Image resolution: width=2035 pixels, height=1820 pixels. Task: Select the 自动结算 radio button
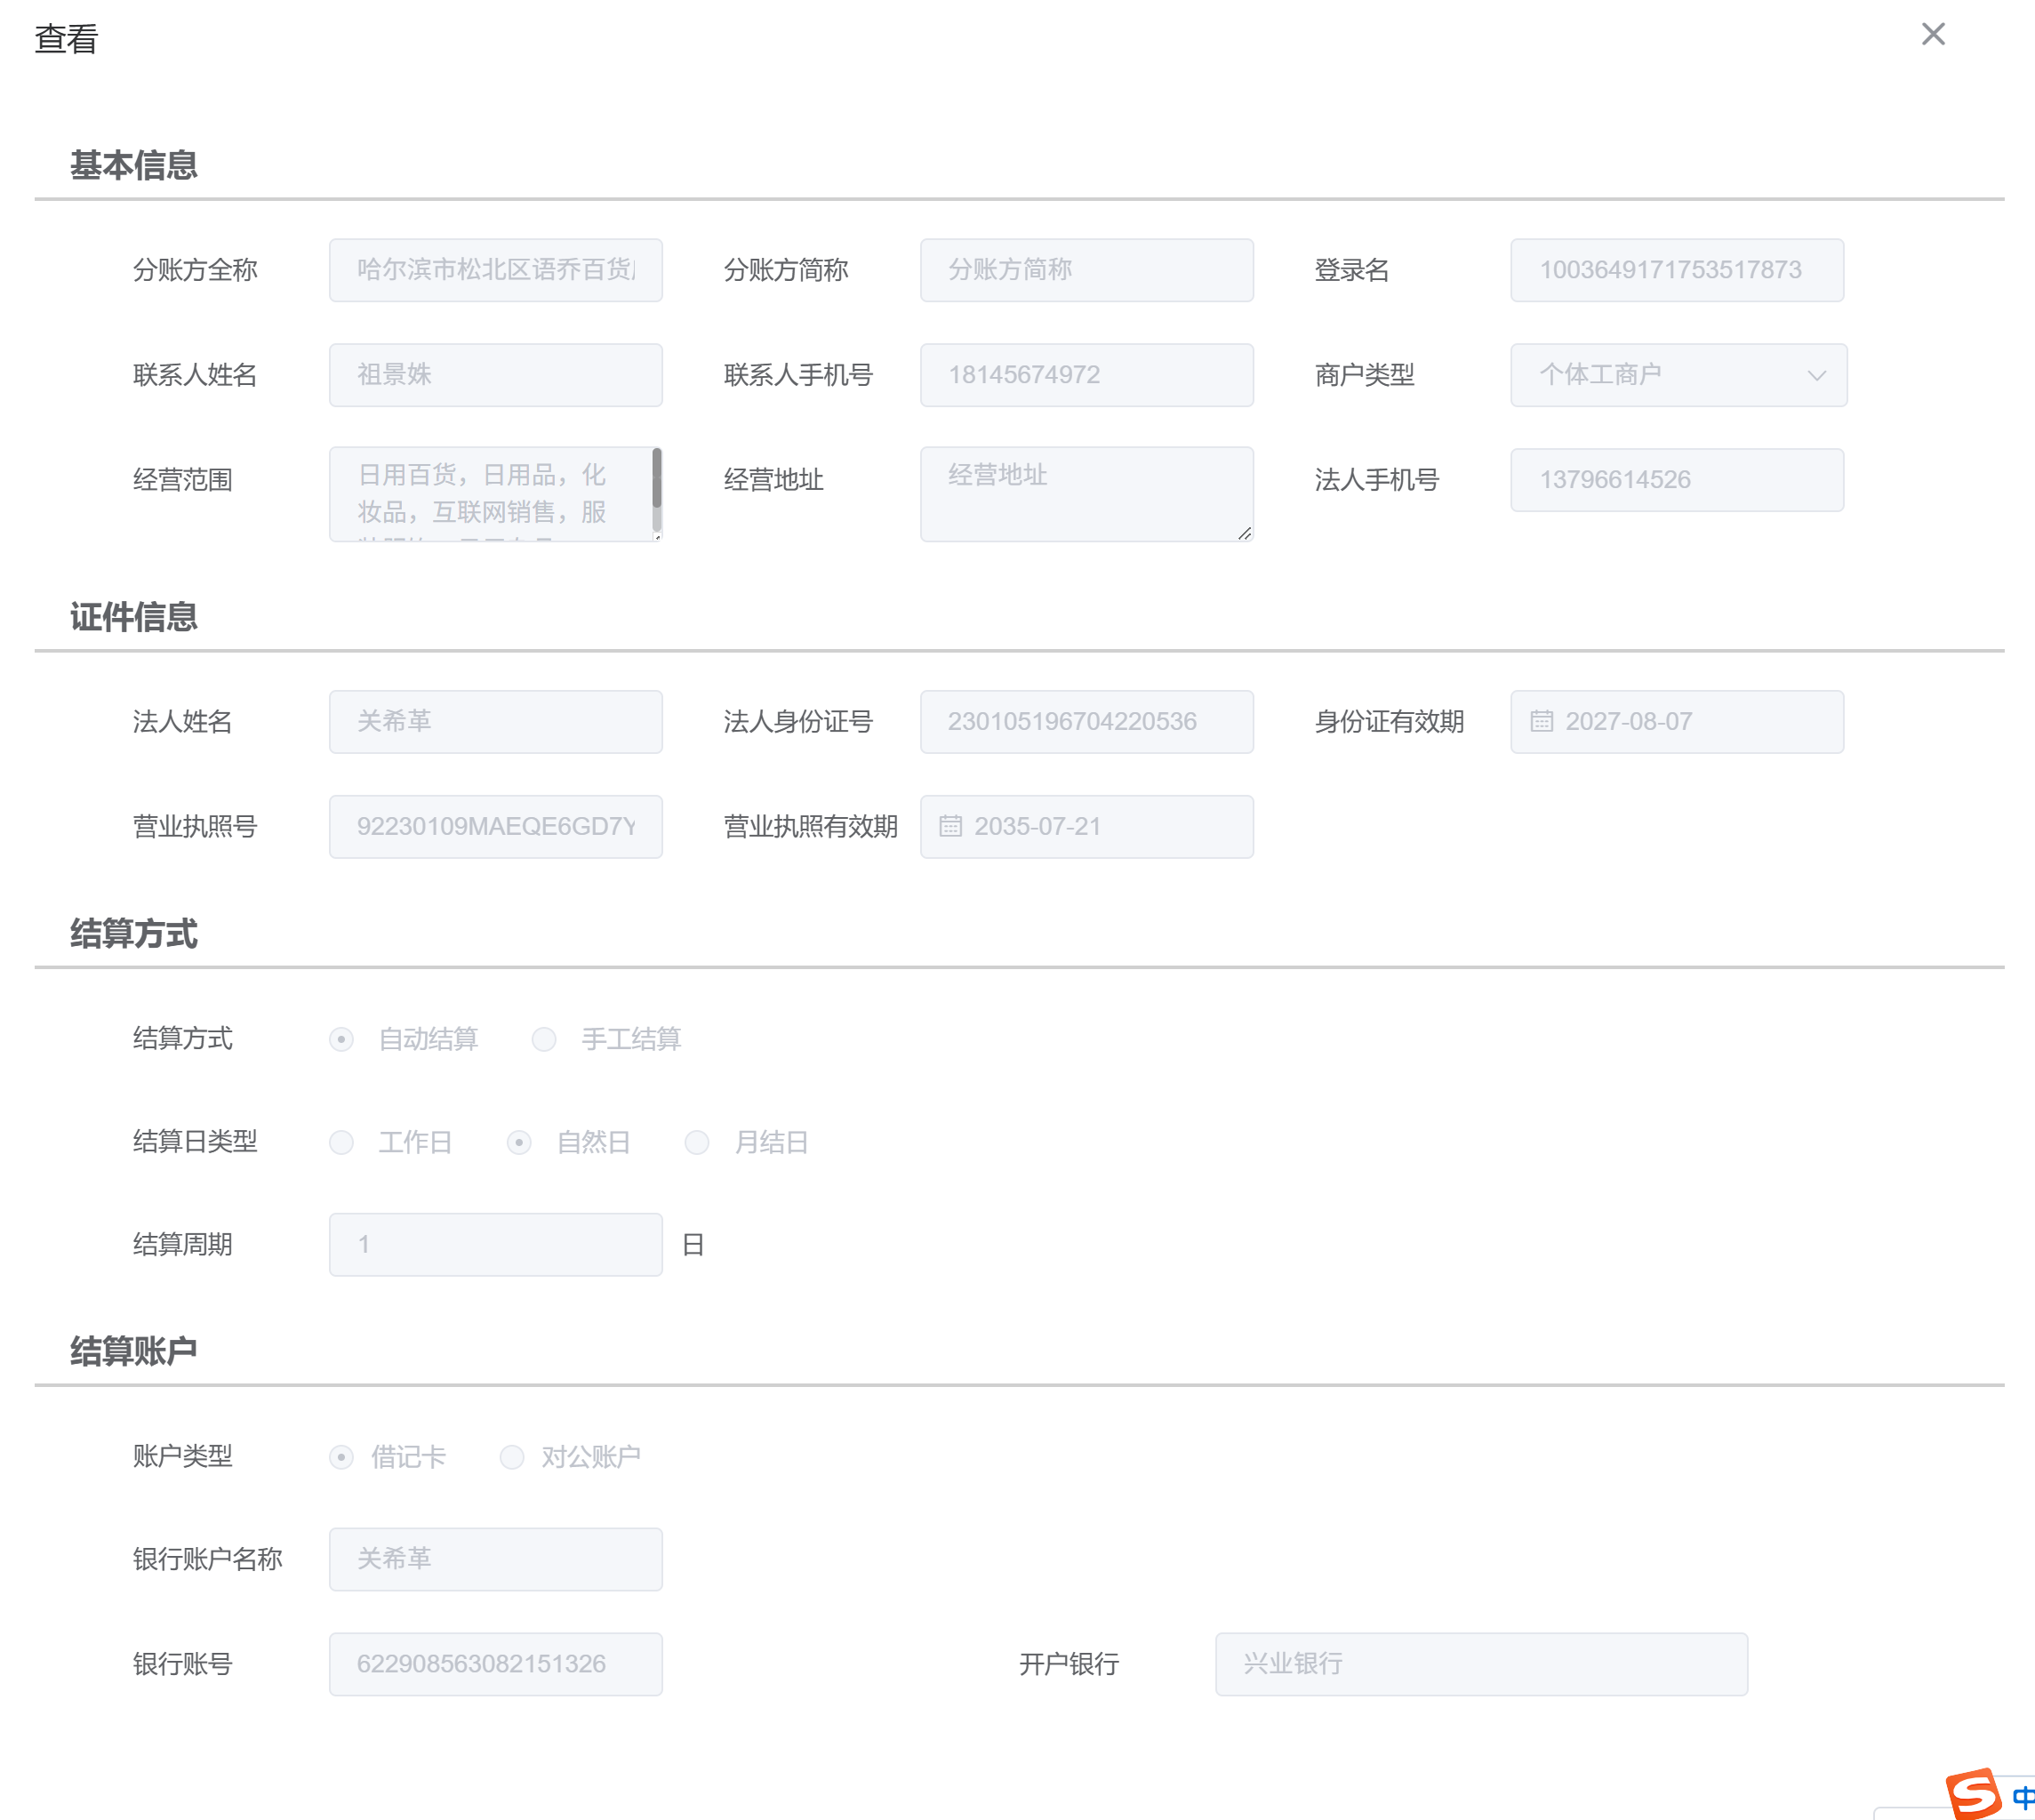pyautogui.click(x=342, y=1039)
